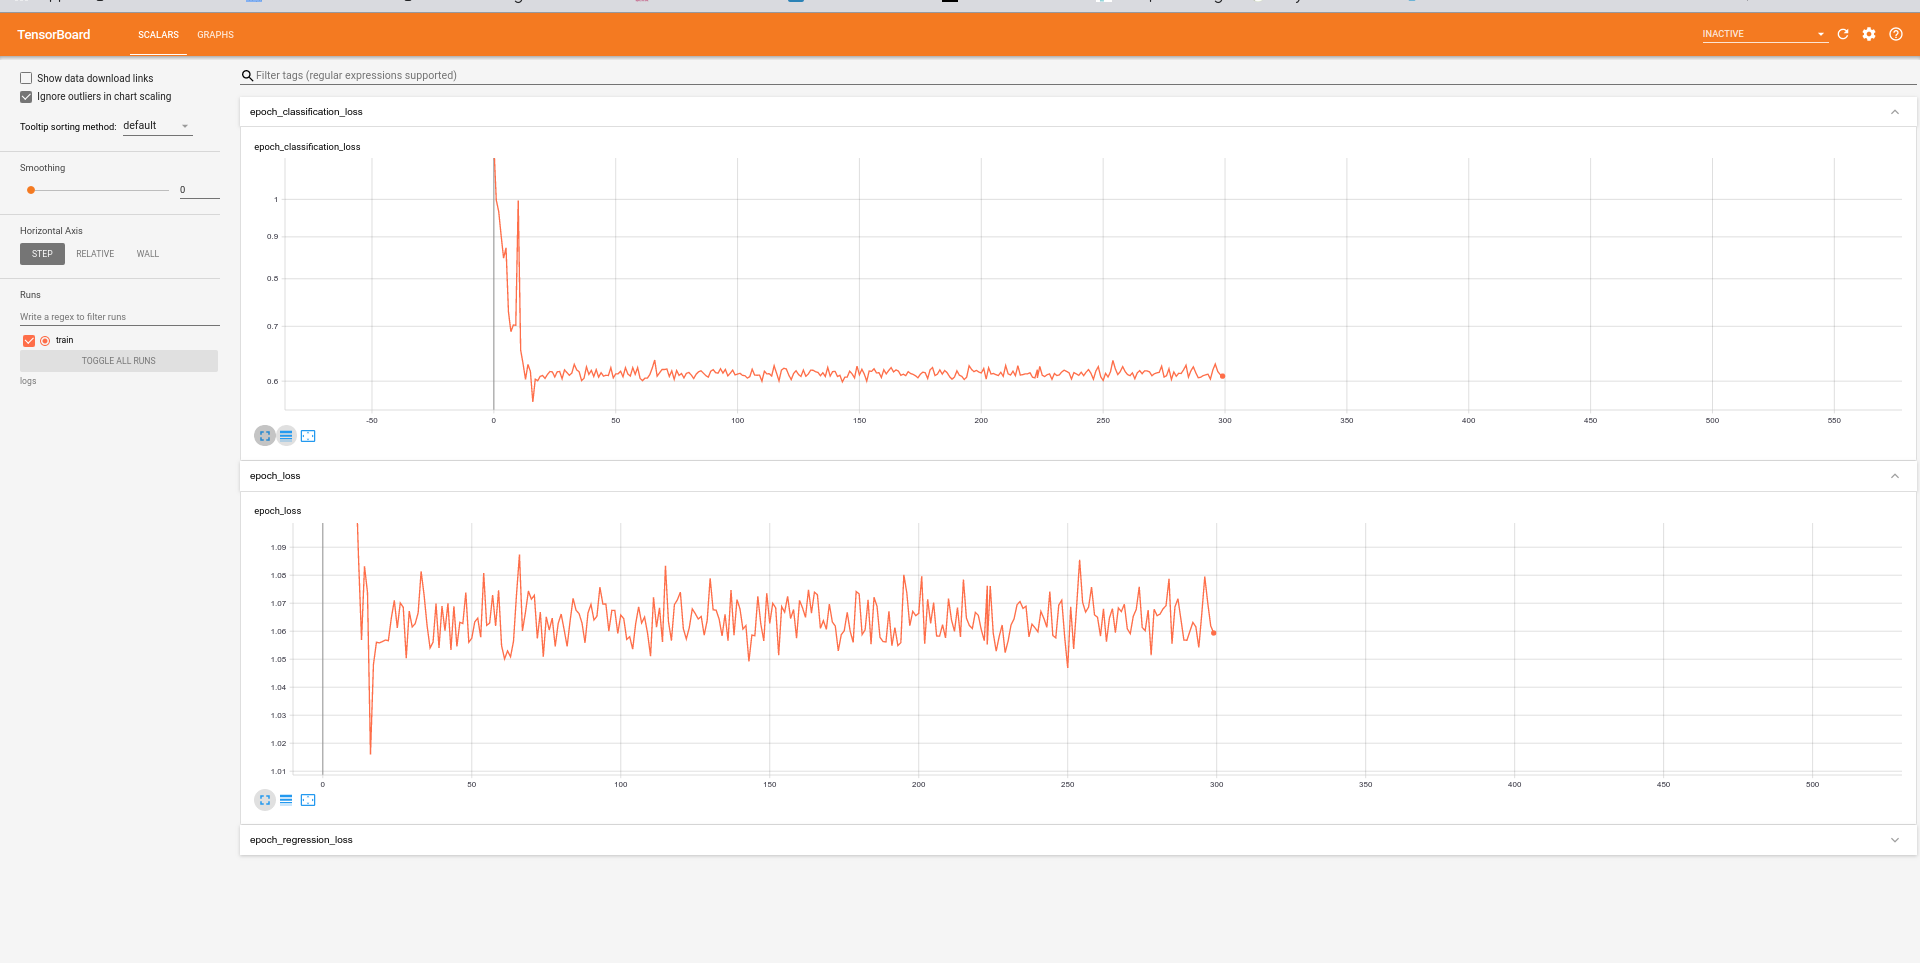Open TensorBoard settings gear
Viewport: 1920px width, 963px height.
1869,34
